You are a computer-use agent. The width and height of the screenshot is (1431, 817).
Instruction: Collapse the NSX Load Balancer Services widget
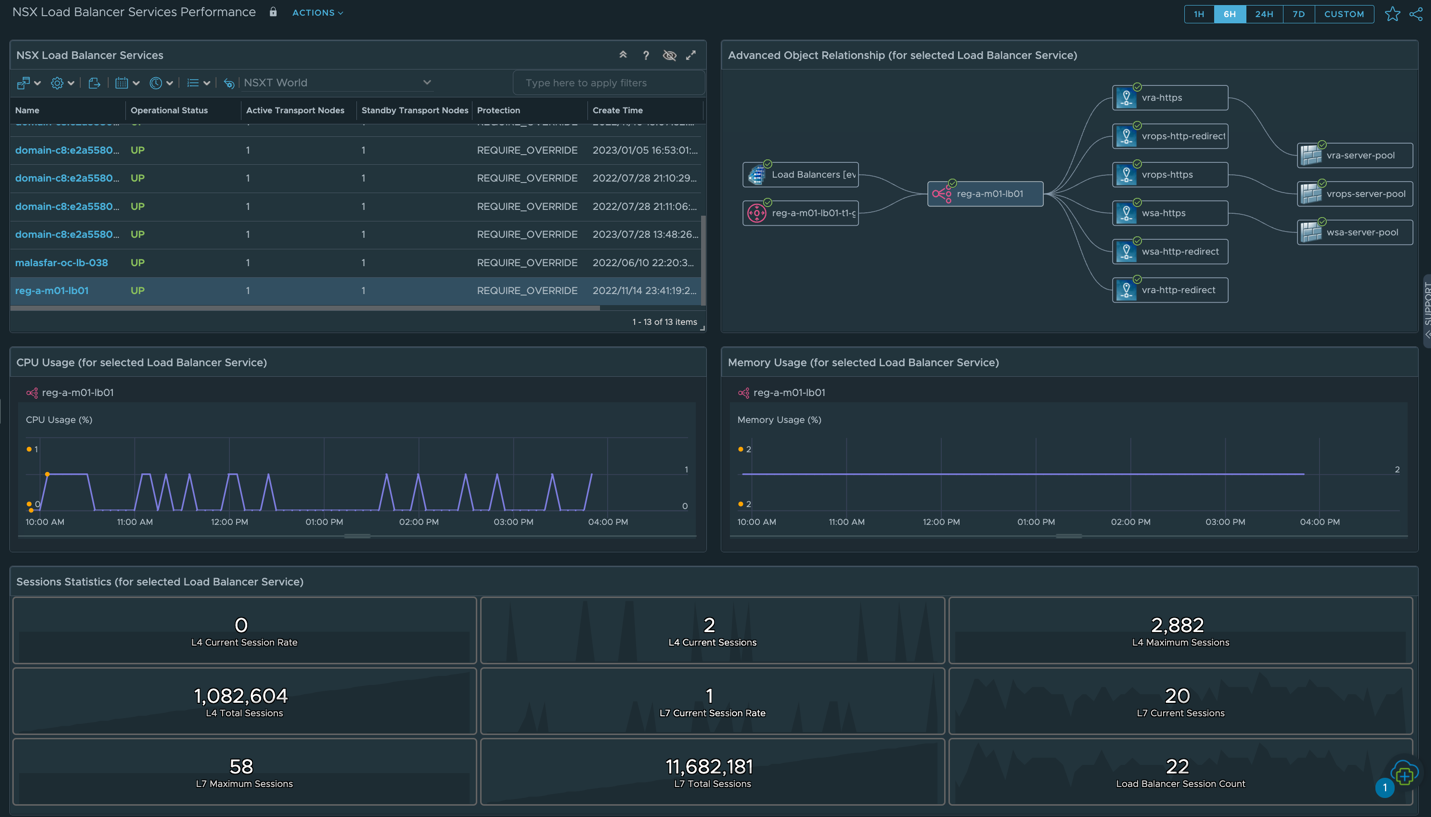point(623,55)
